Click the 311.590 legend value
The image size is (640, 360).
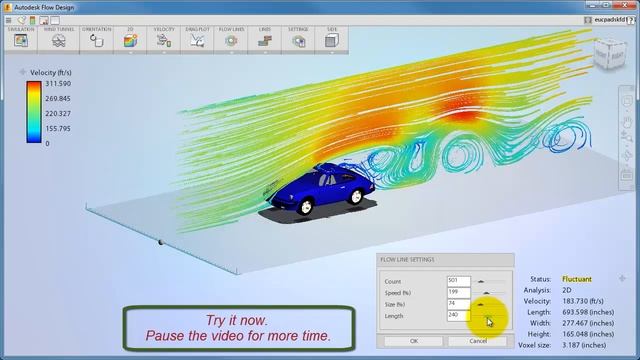point(58,83)
